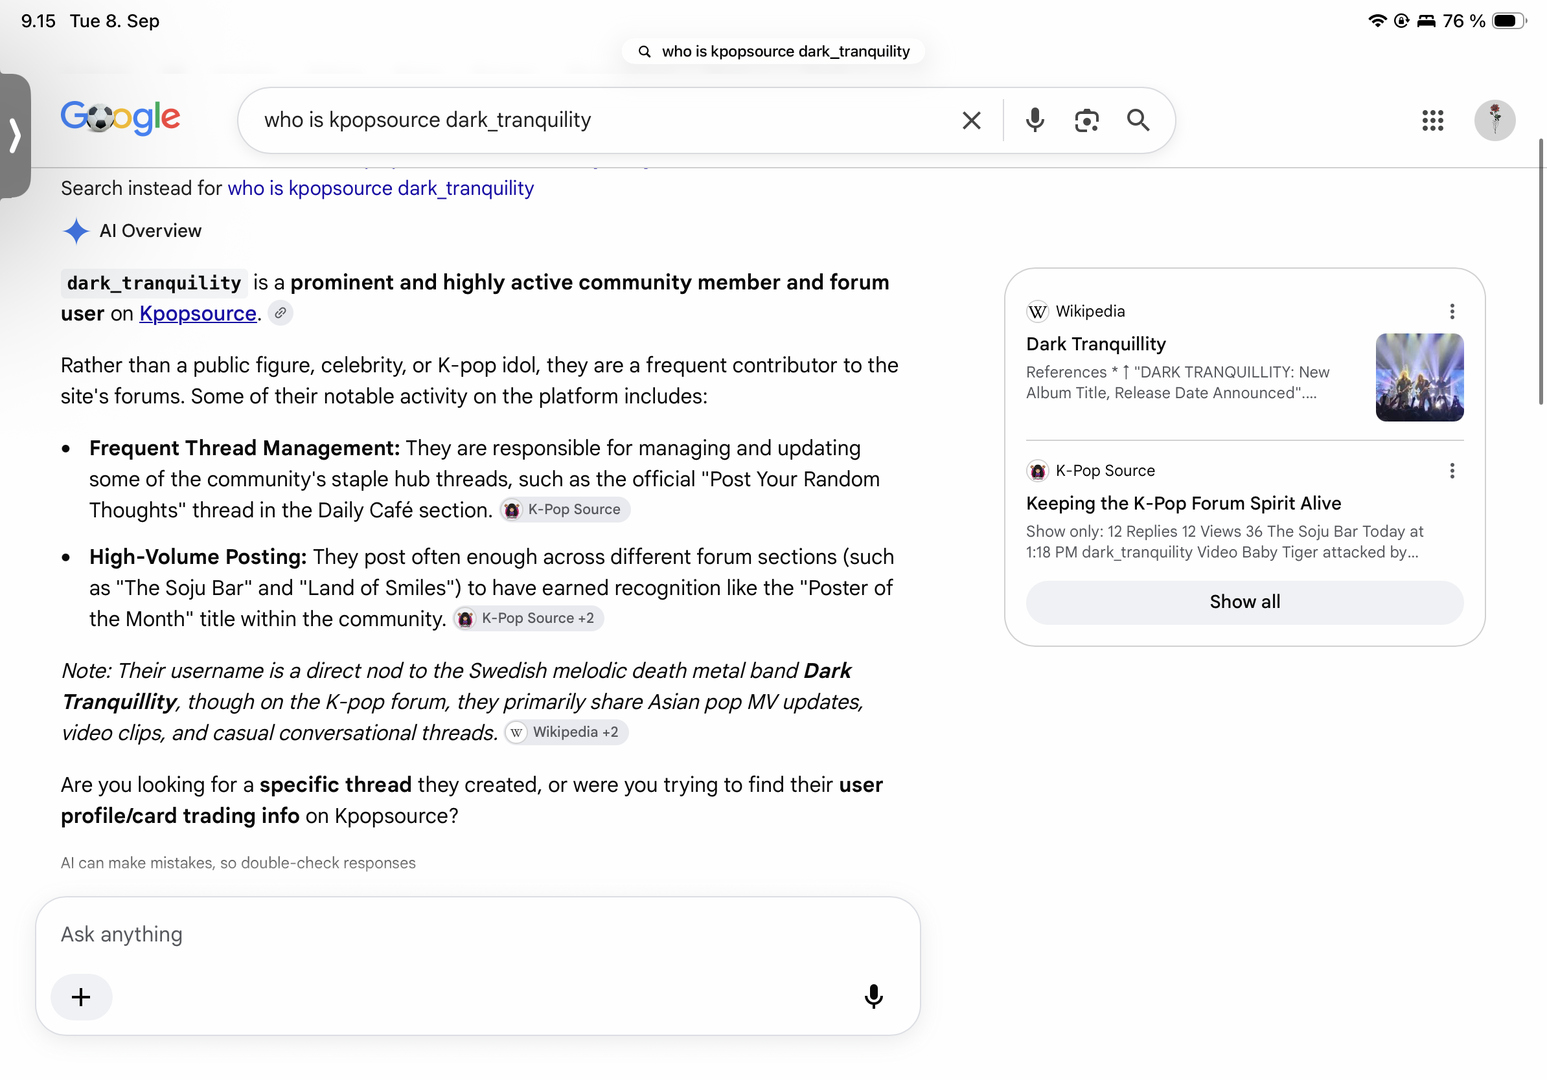Tap the link chain icon after Kpopsource
The image size is (1547, 1080).
coord(281,313)
